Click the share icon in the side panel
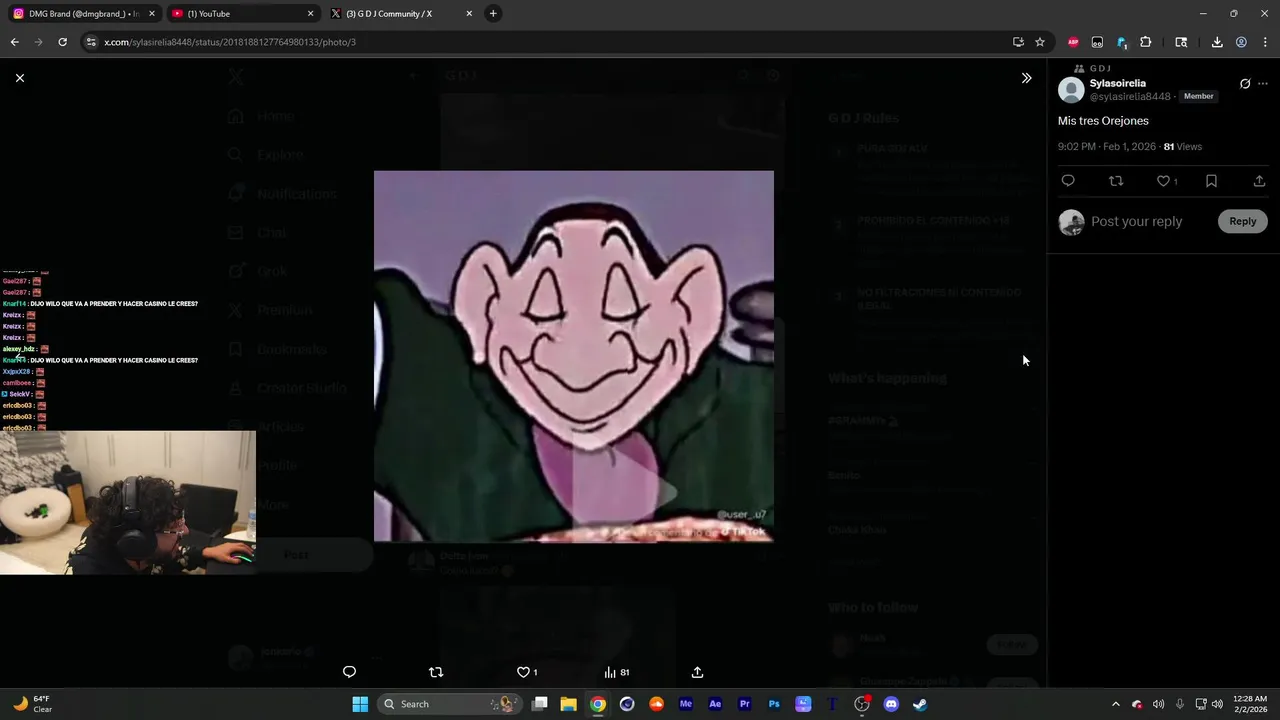The width and height of the screenshot is (1280, 720). coord(1259,181)
